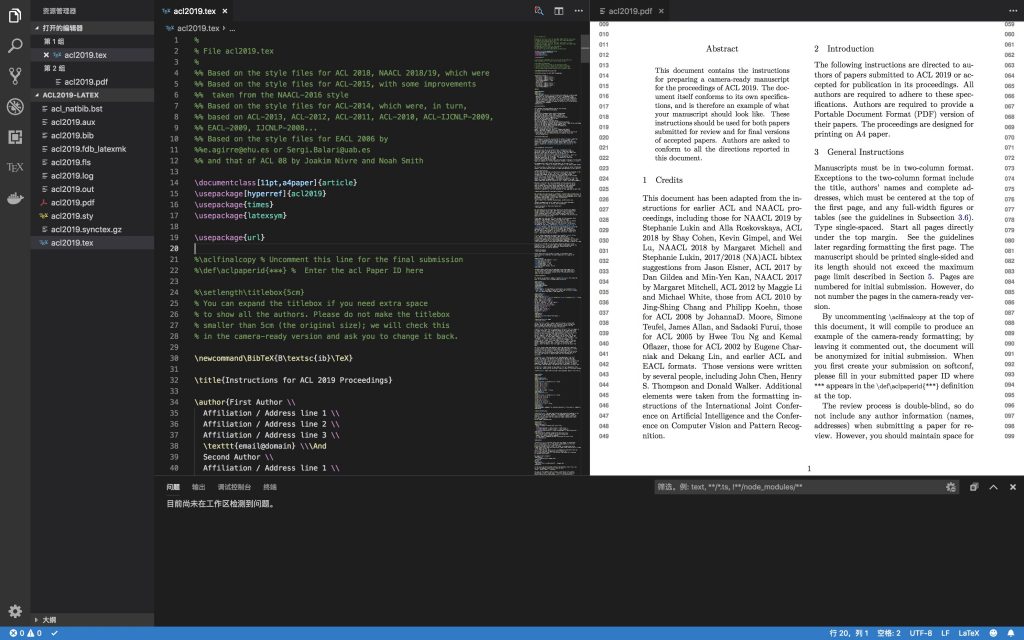Open more actions for acl2019.tex editor group
1024x640 pixels.
pyautogui.click(x=579, y=11)
